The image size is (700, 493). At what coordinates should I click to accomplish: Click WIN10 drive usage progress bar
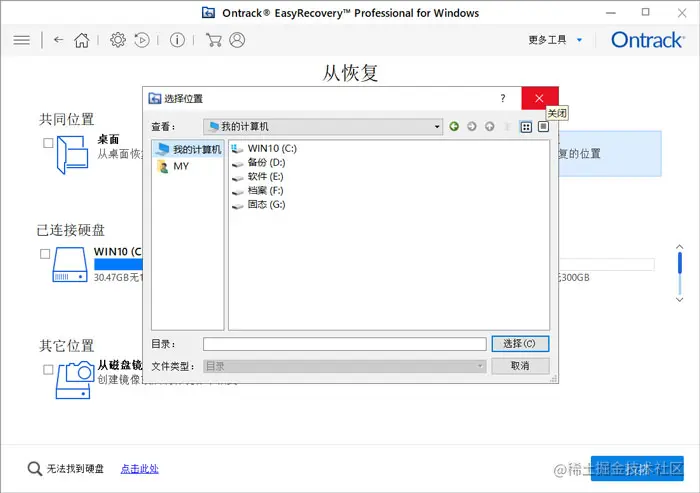(x=118, y=264)
